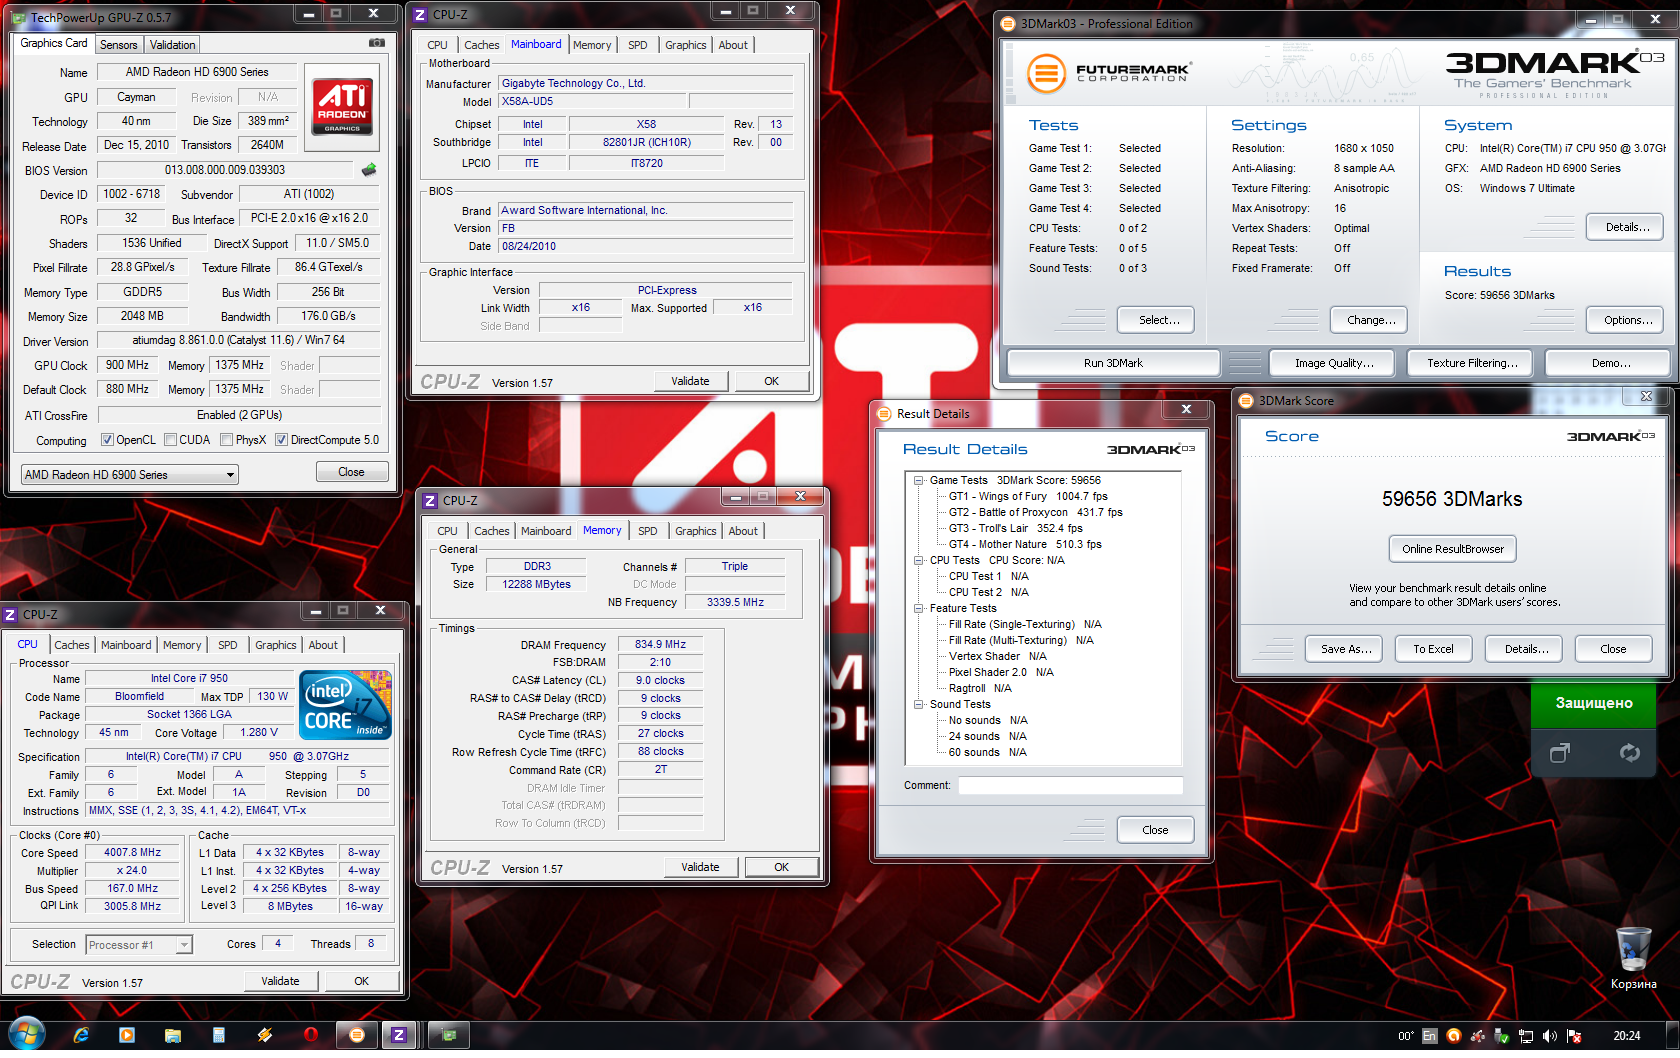Switch to GPU-Z taskbar button
Image resolution: width=1680 pixels, height=1058 pixels.
coord(449,1035)
